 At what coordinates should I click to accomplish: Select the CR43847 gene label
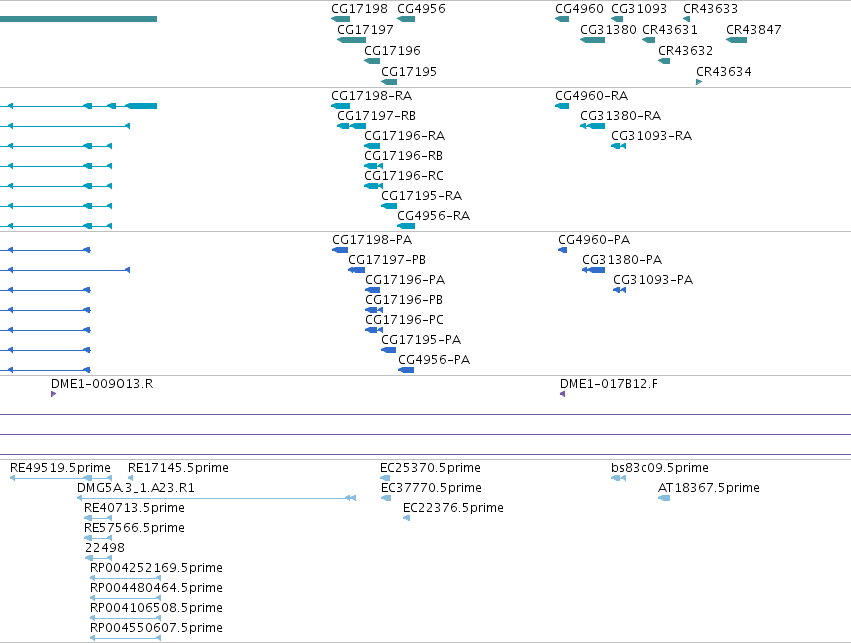754,30
